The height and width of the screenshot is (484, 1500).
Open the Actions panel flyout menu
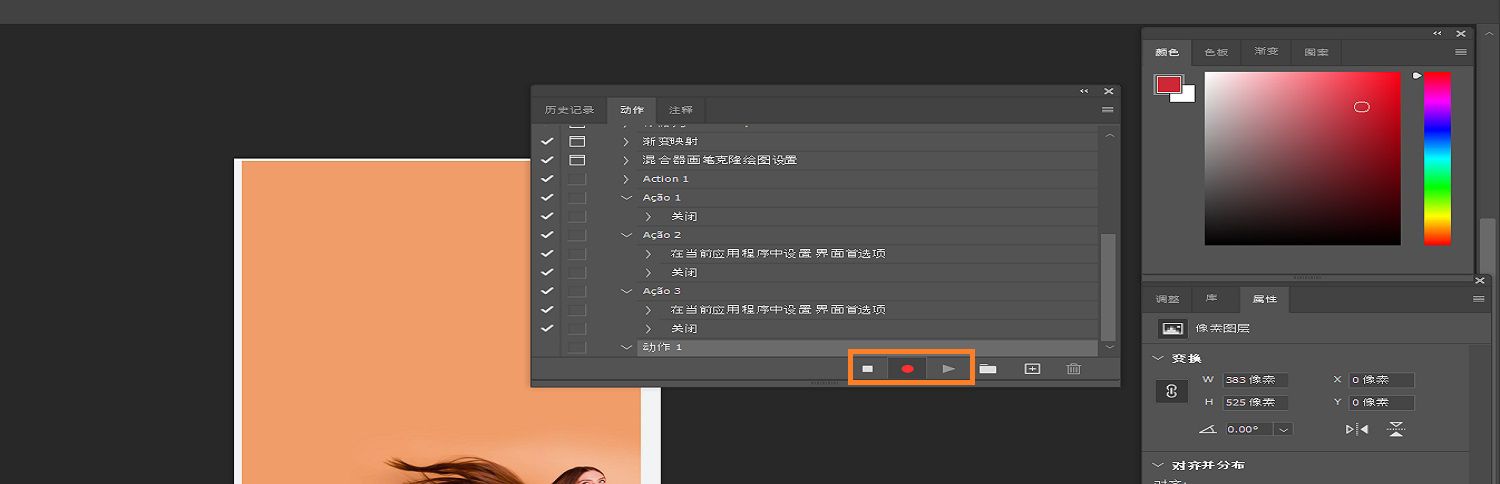1107,110
